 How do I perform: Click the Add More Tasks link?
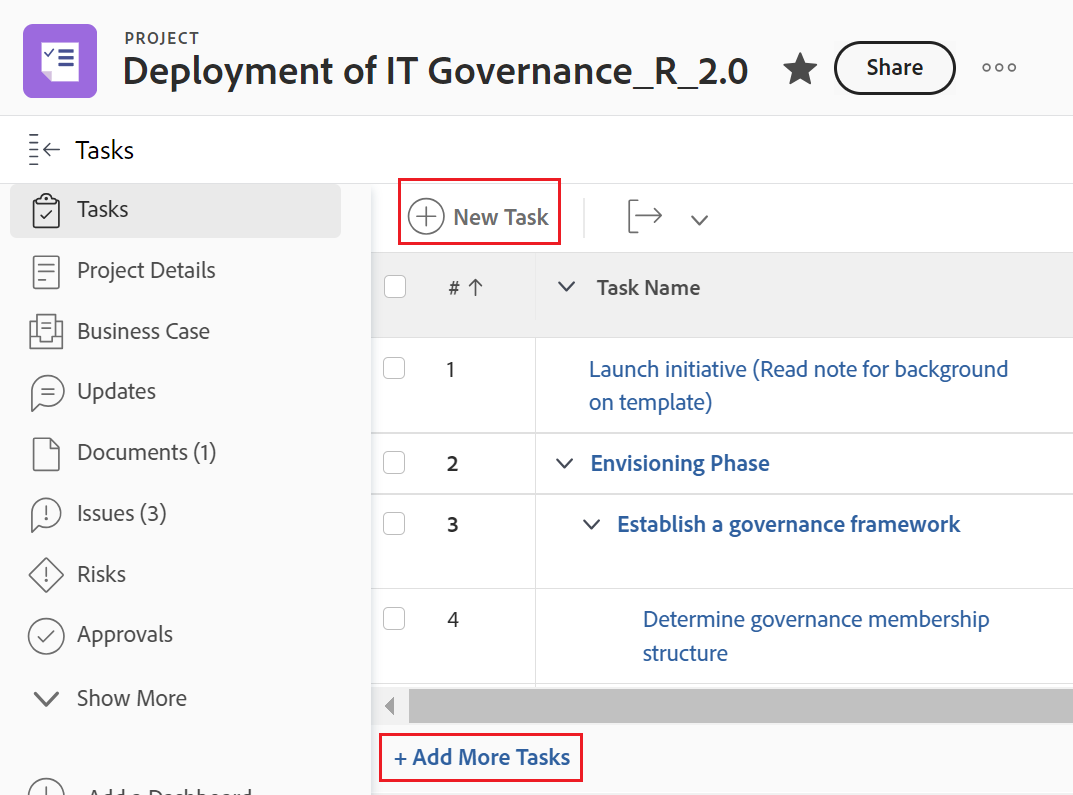click(x=482, y=758)
